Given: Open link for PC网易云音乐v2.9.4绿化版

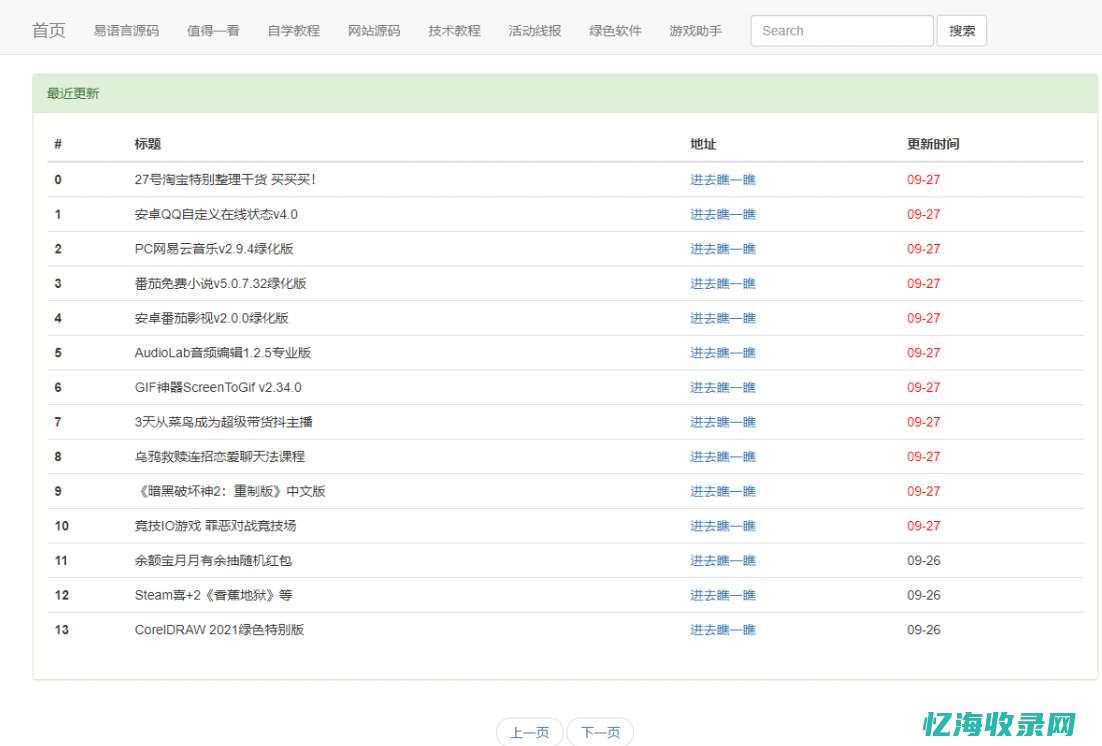Looking at the screenshot, I should coord(723,249).
